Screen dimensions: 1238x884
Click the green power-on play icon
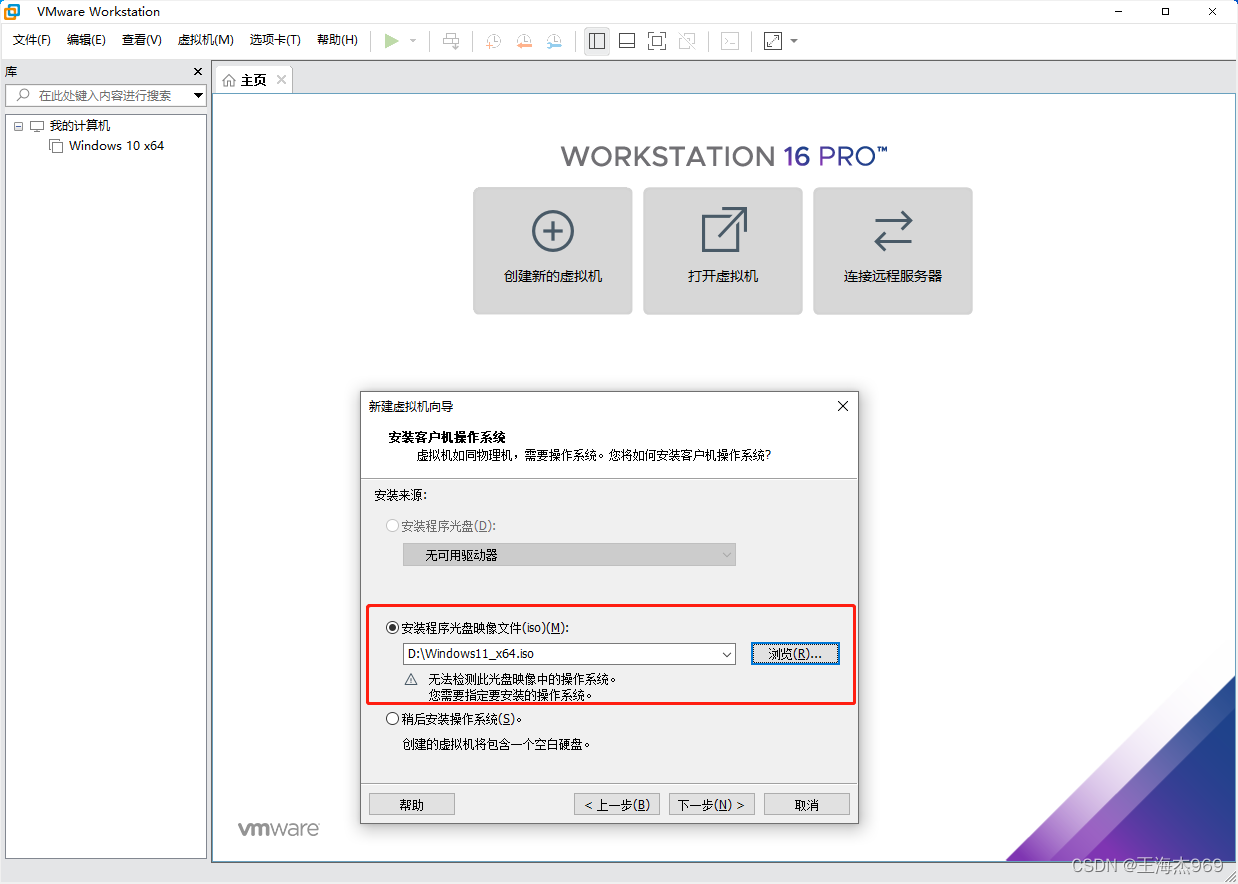[x=392, y=41]
